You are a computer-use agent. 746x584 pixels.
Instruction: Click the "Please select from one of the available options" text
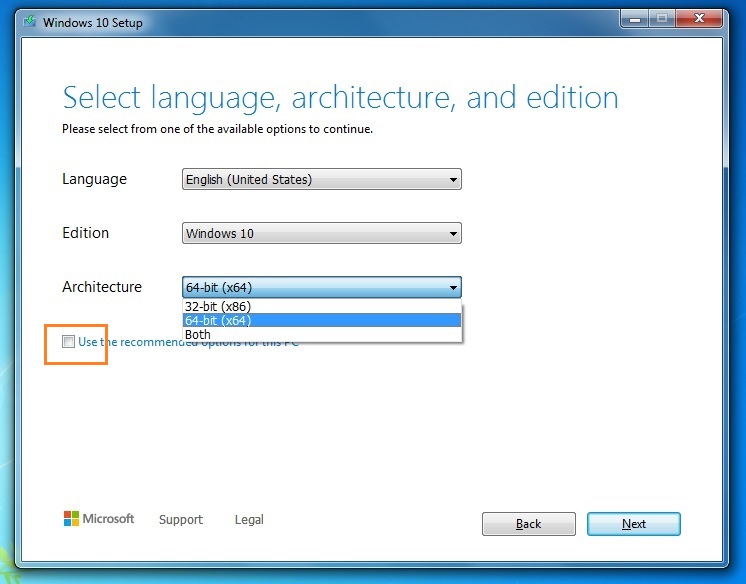coord(217,129)
